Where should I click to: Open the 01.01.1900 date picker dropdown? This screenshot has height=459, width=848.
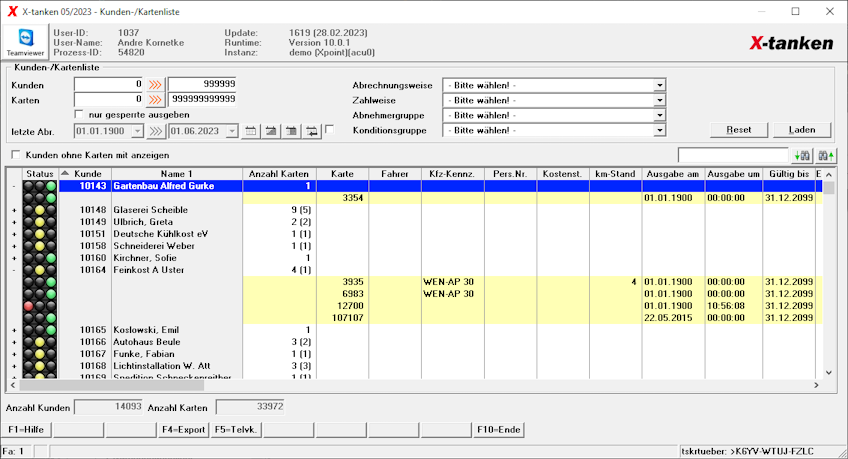137,131
